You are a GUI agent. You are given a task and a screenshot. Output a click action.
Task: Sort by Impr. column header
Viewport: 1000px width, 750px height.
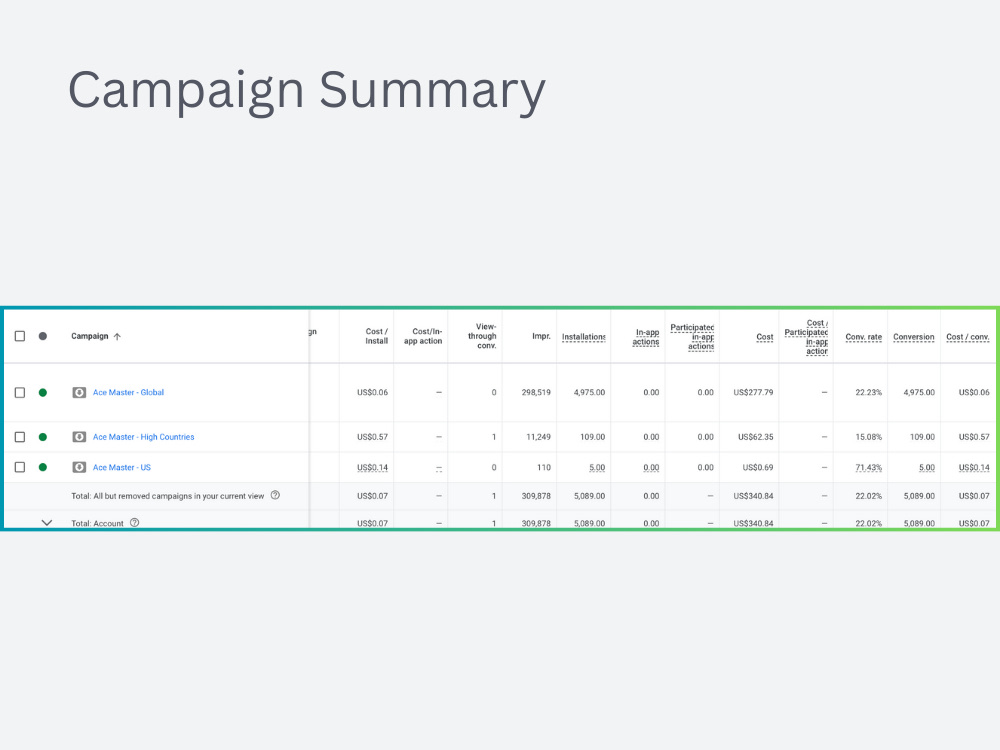tap(541, 336)
